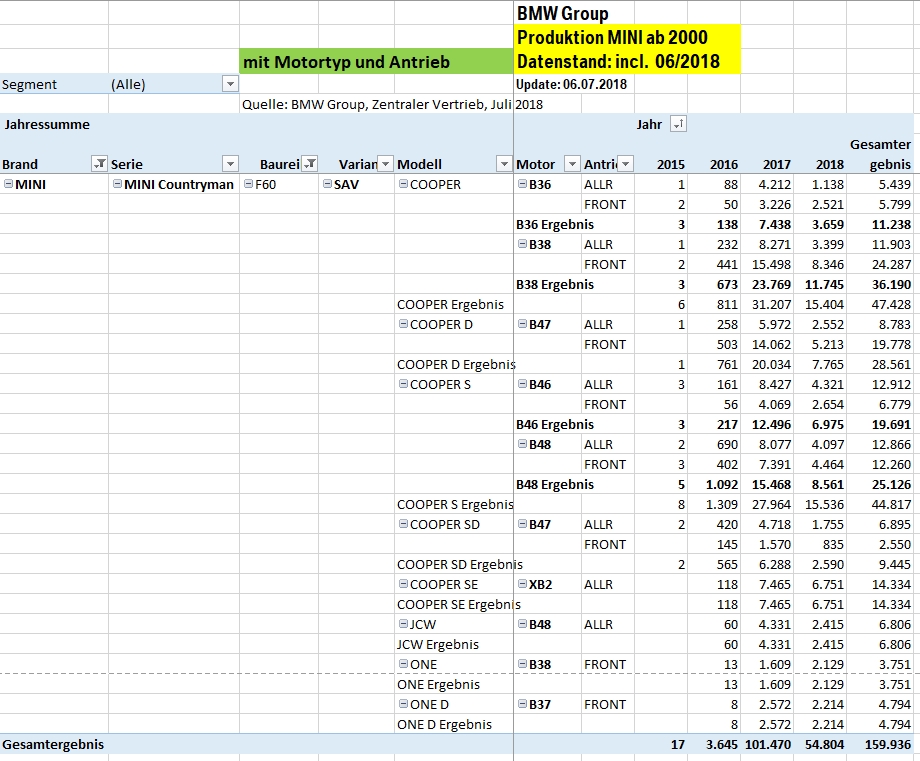920x761 pixels.
Task: Click the 2018 year column header
Action: pyautogui.click(x=830, y=164)
